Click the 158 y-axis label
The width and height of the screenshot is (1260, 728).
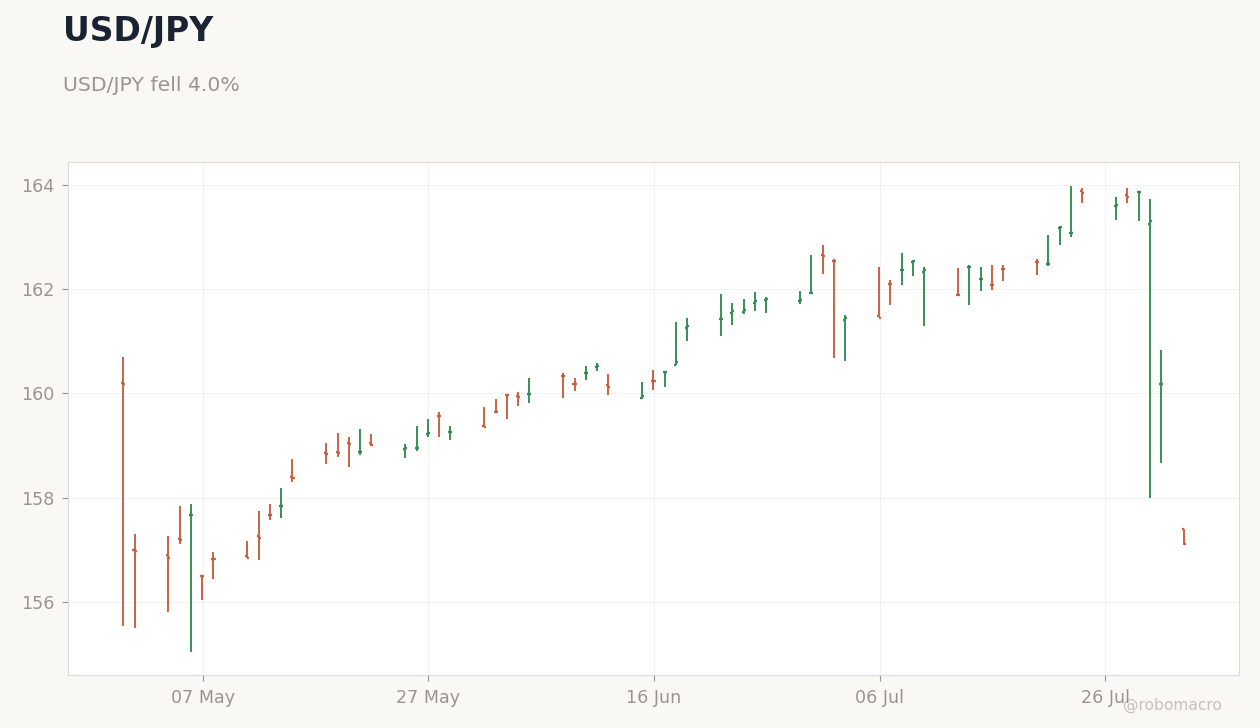click(x=38, y=498)
